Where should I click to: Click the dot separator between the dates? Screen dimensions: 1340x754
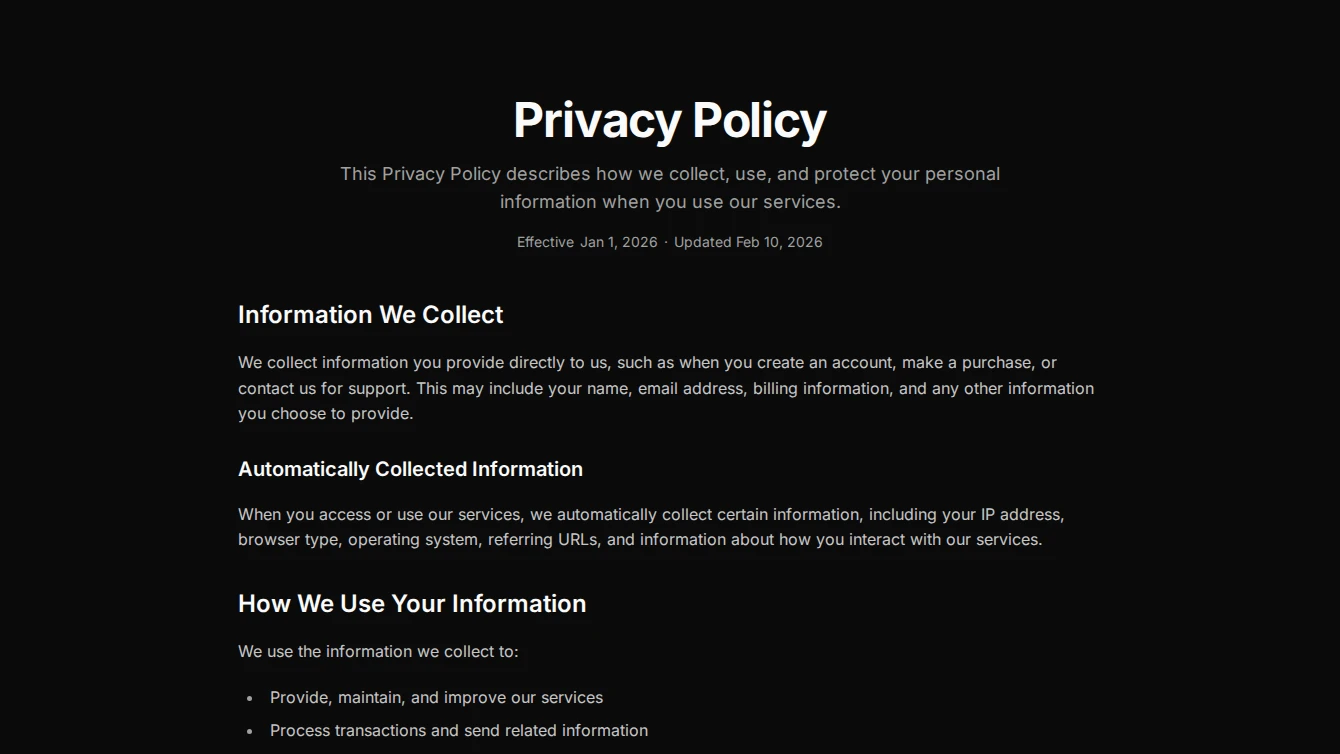pyautogui.click(x=666, y=242)
